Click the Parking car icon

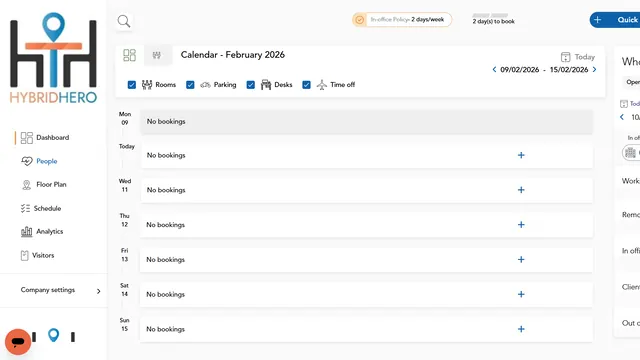[205, 85]
